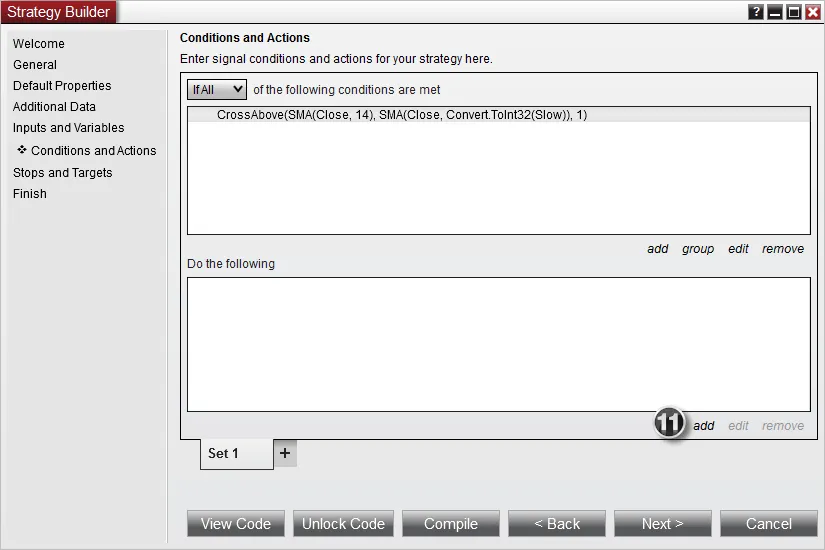The height and width of the screenshot is (550, 825).
Task: Add an action under Do the following
Action: point(703,426)
